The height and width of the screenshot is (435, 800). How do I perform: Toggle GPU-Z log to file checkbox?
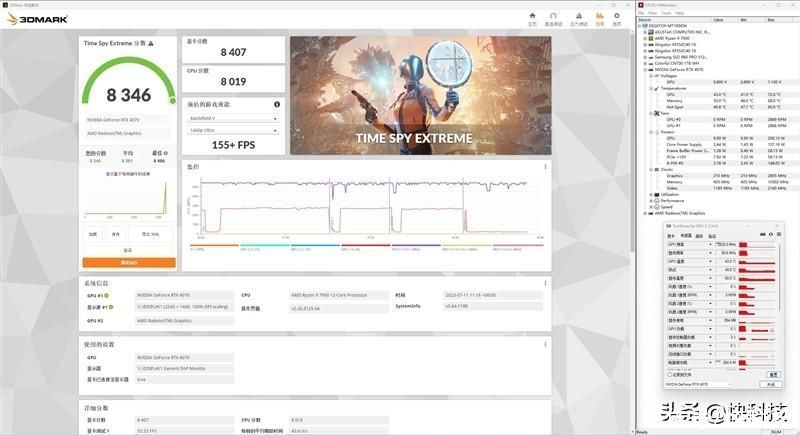click(670, 375)
